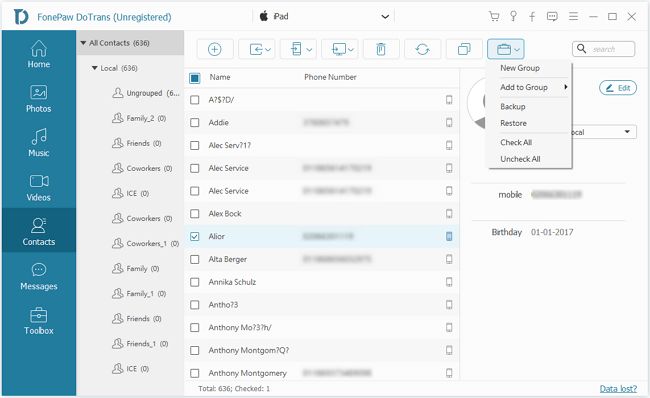Click the device icon on Annika Schulz row

click(x=449, y=282)
